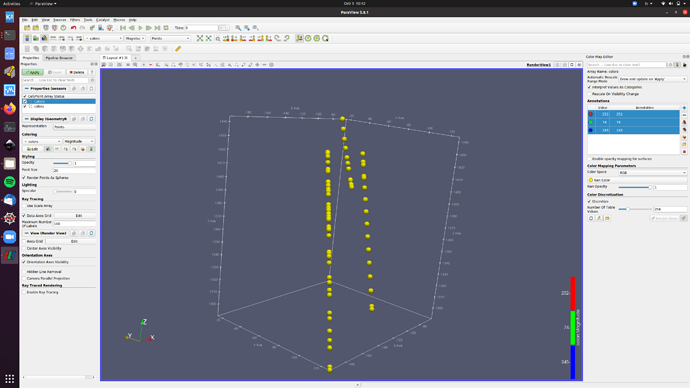
Task: Click the Open file folder icon
Action: [27, 28]
